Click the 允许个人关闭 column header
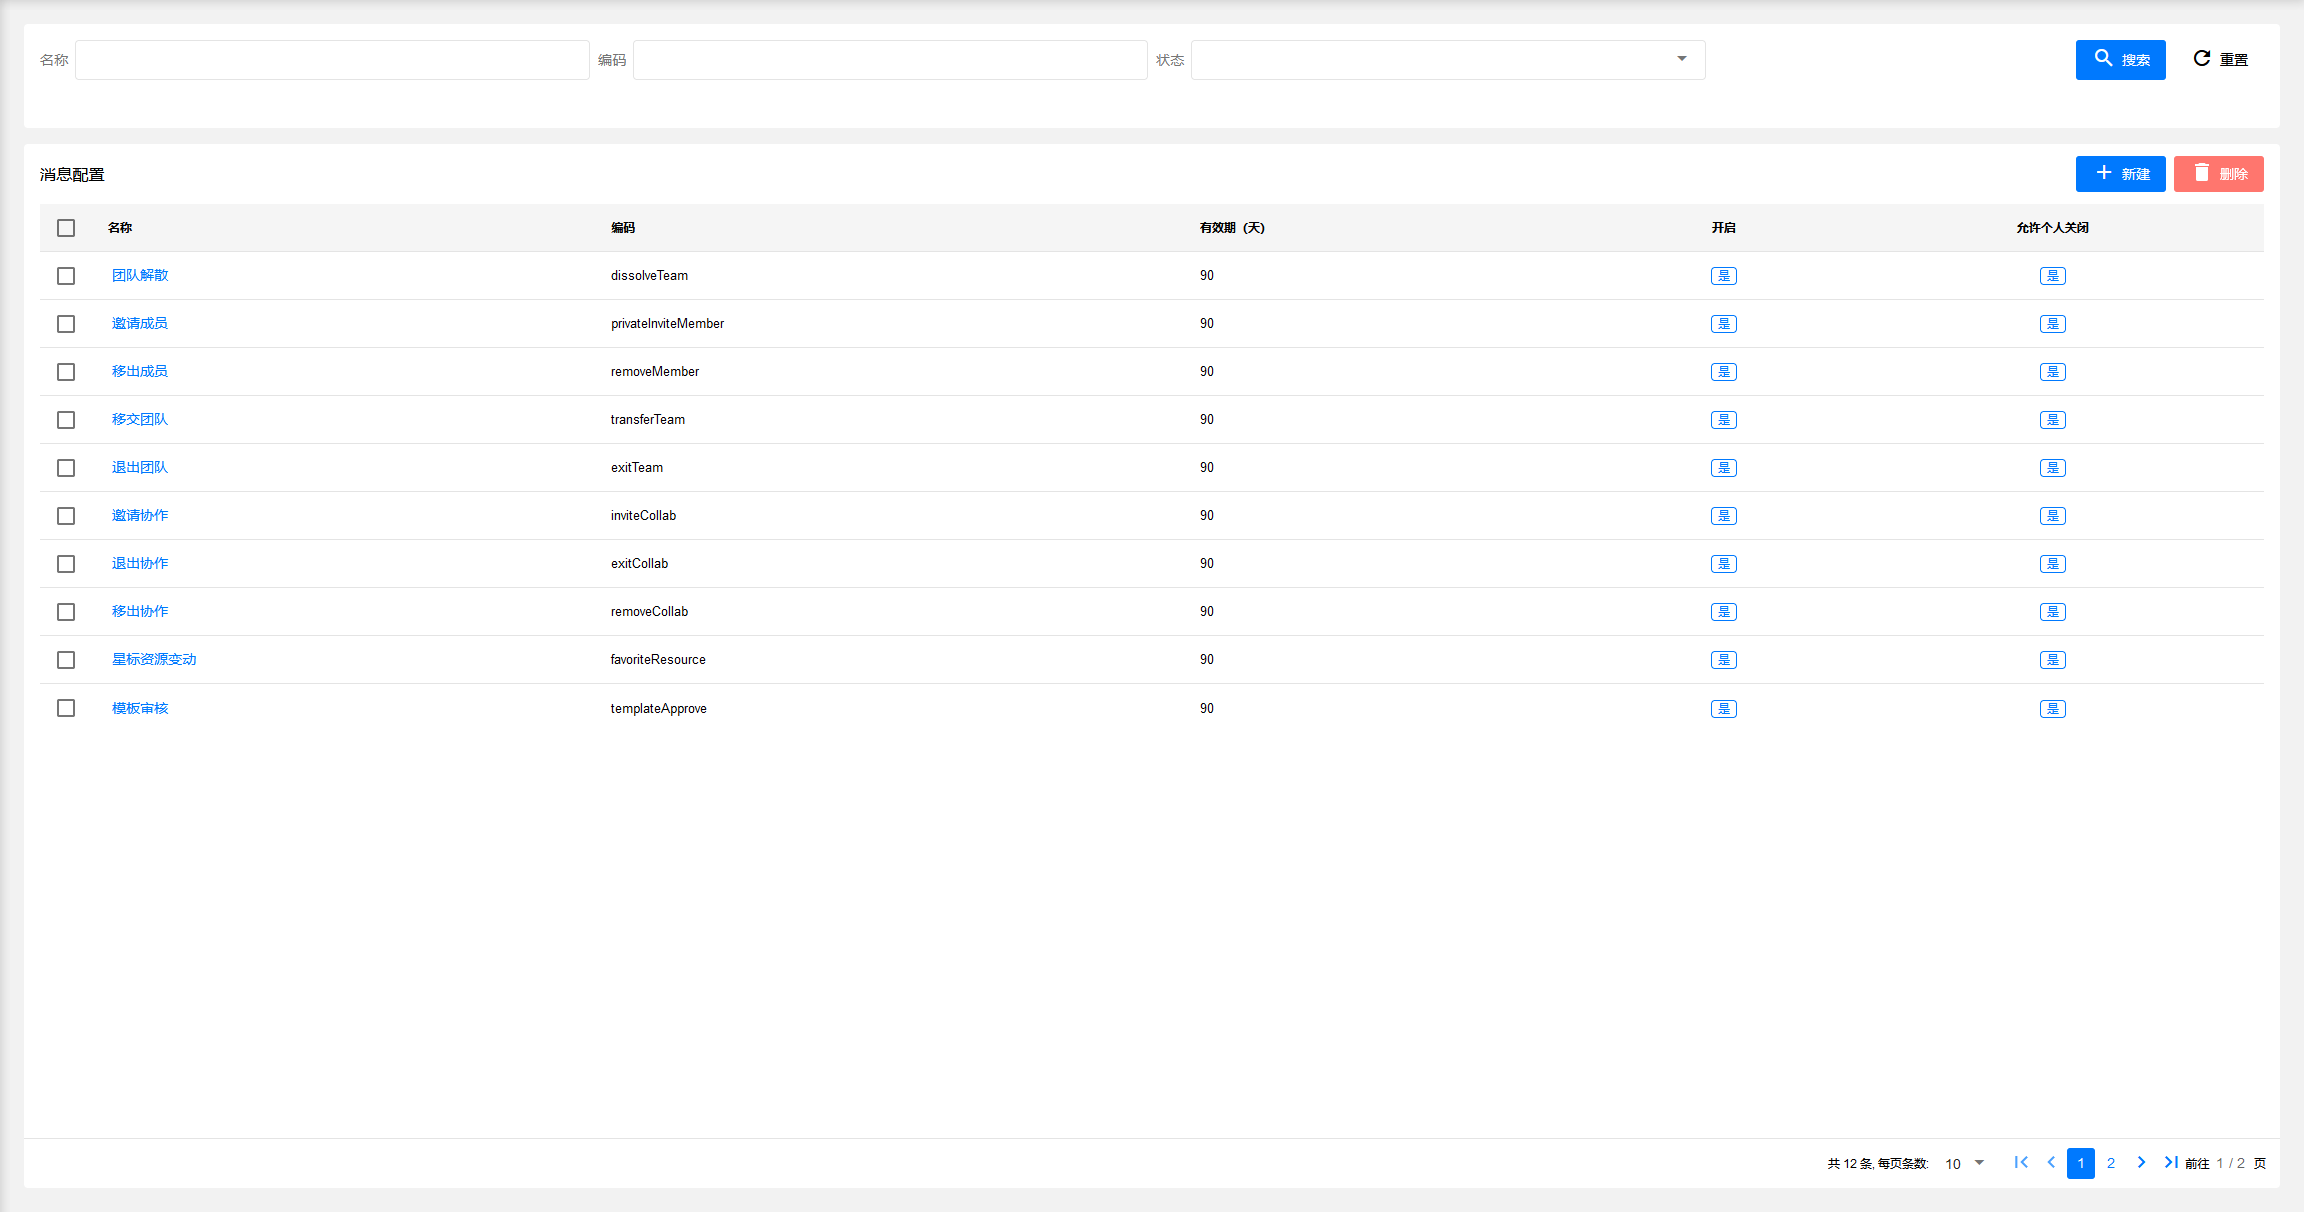The height and width of the screenshot is (1212, 2304). 2052,228
